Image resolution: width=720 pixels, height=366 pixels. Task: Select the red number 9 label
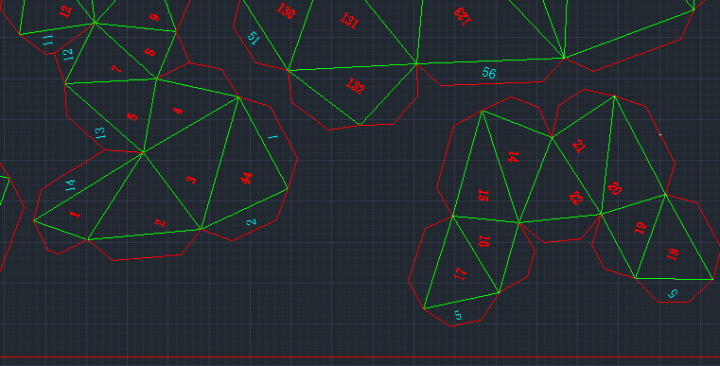point(155,17)
